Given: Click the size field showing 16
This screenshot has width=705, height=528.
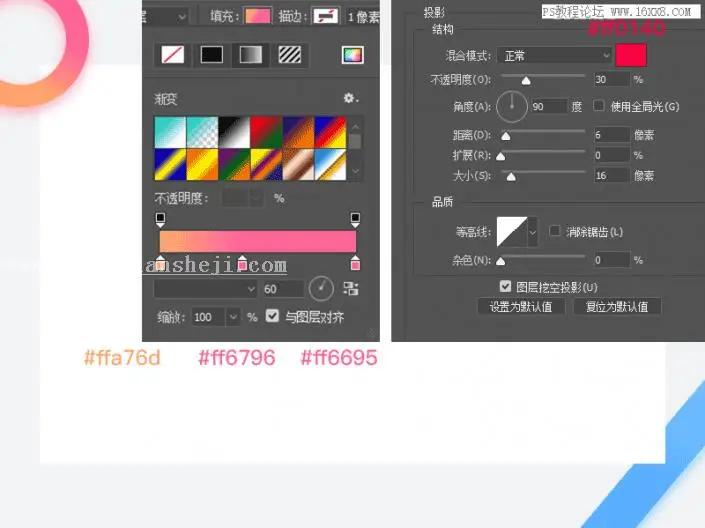Looking at the screenshot, I should coord(611,175).
